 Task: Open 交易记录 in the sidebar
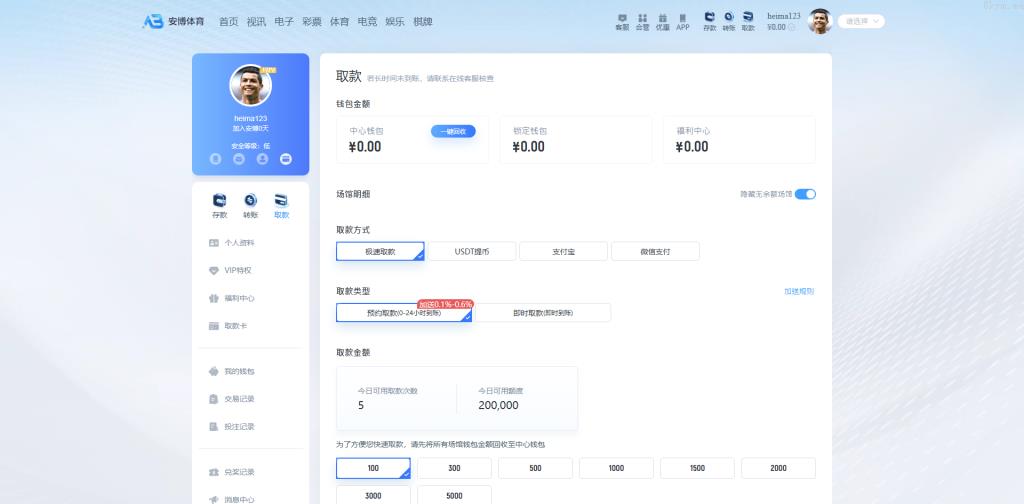240,399
